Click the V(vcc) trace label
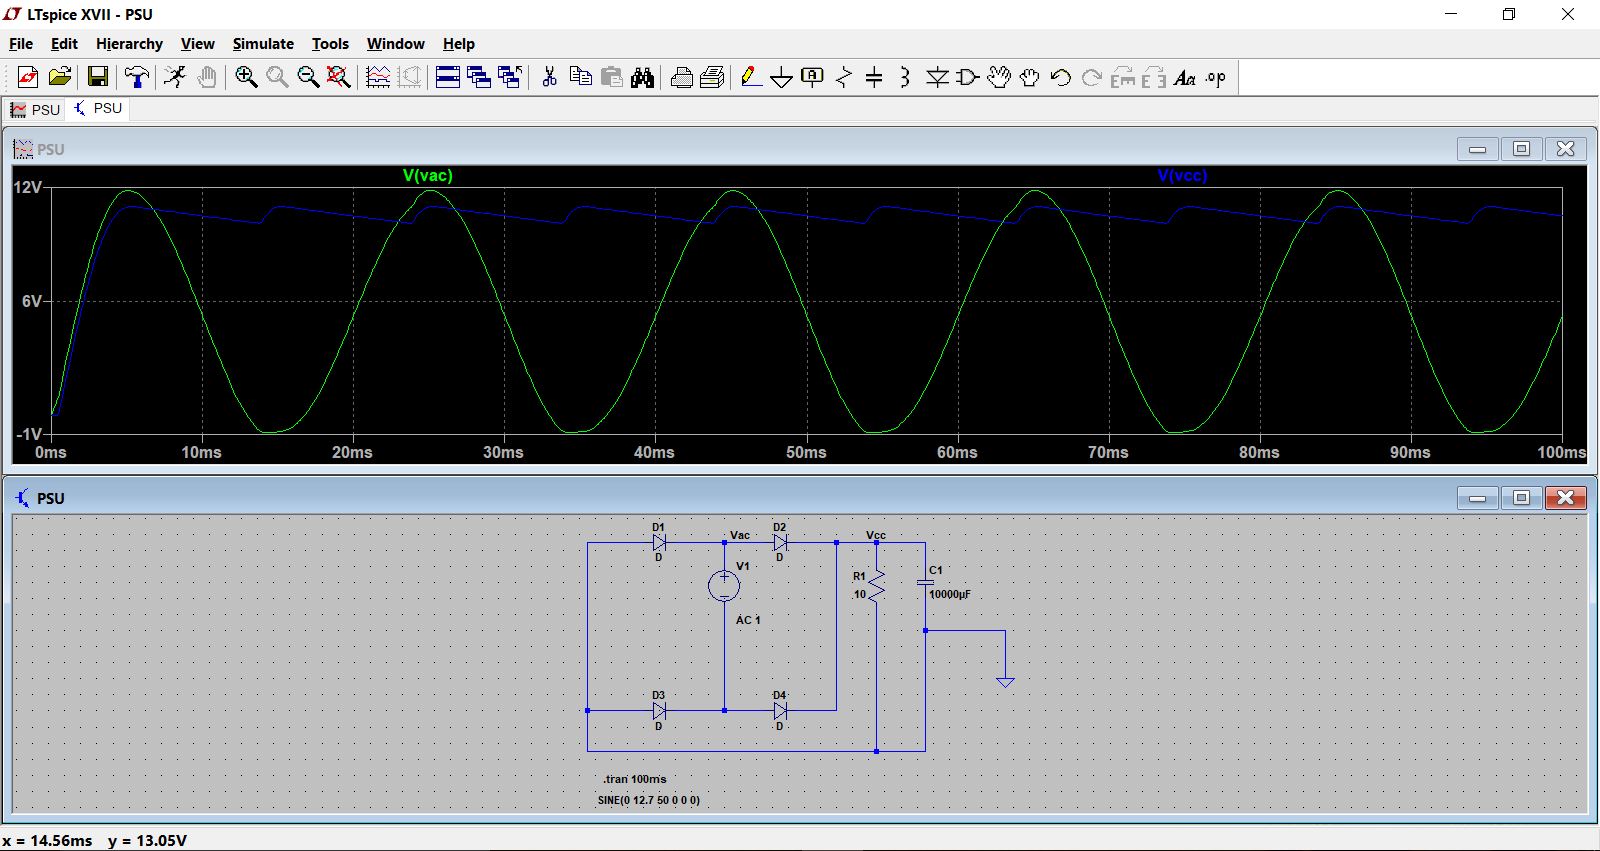The image size is (1600, 851). (x=1182, y=176)
